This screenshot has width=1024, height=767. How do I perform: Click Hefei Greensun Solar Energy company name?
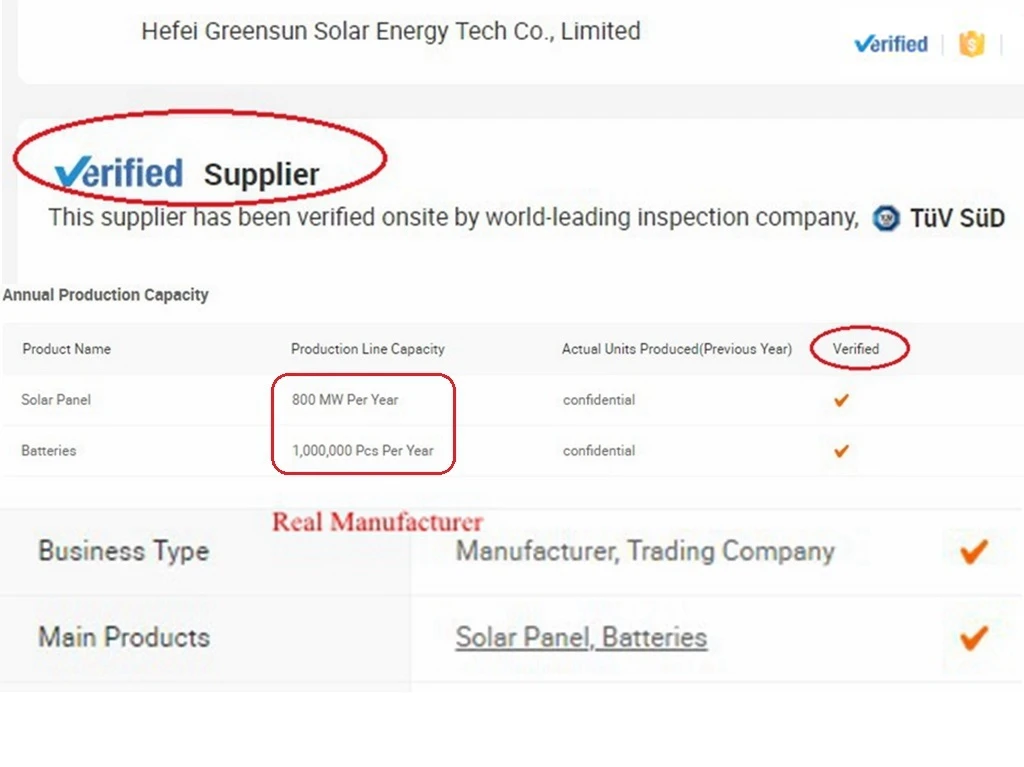[x=391, y=31]
